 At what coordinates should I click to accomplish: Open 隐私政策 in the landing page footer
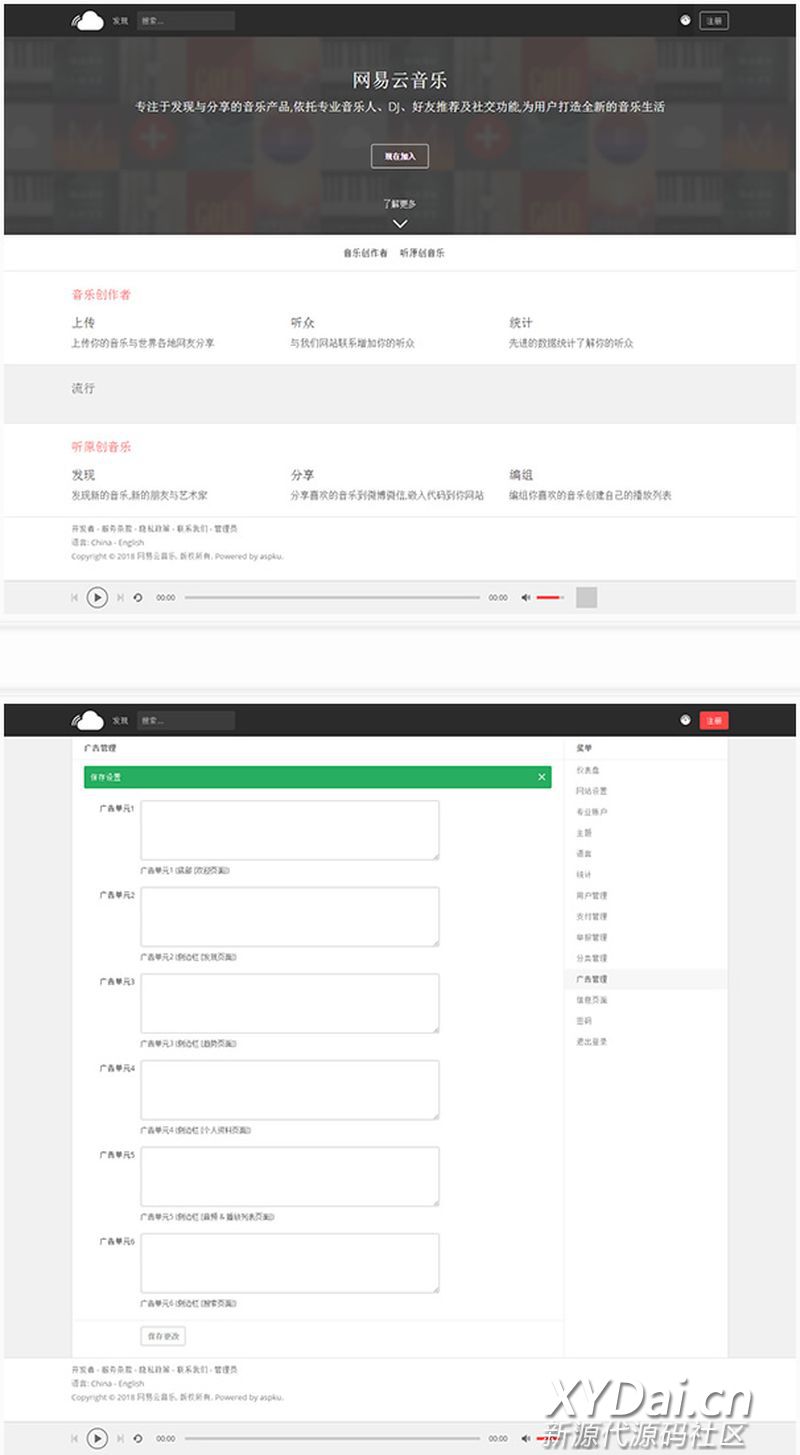pos(154,528)
